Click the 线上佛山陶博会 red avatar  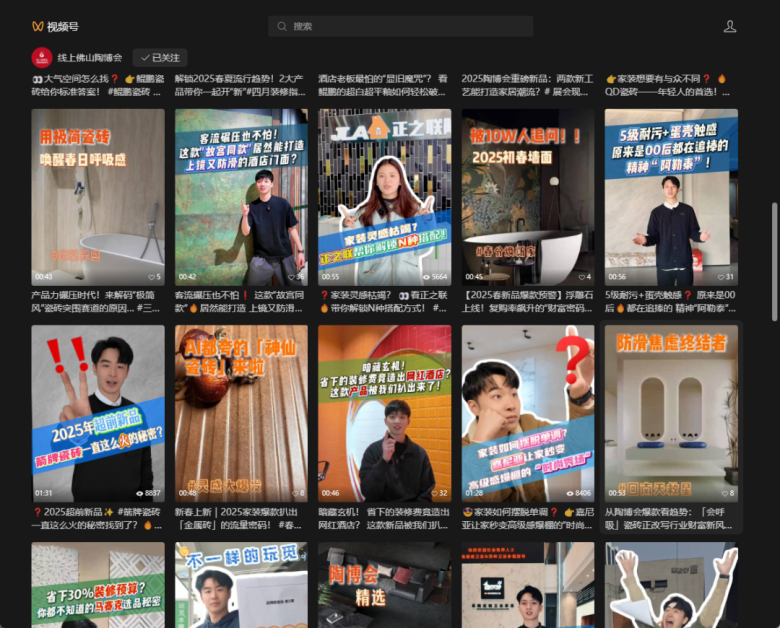tap(41, 58)
